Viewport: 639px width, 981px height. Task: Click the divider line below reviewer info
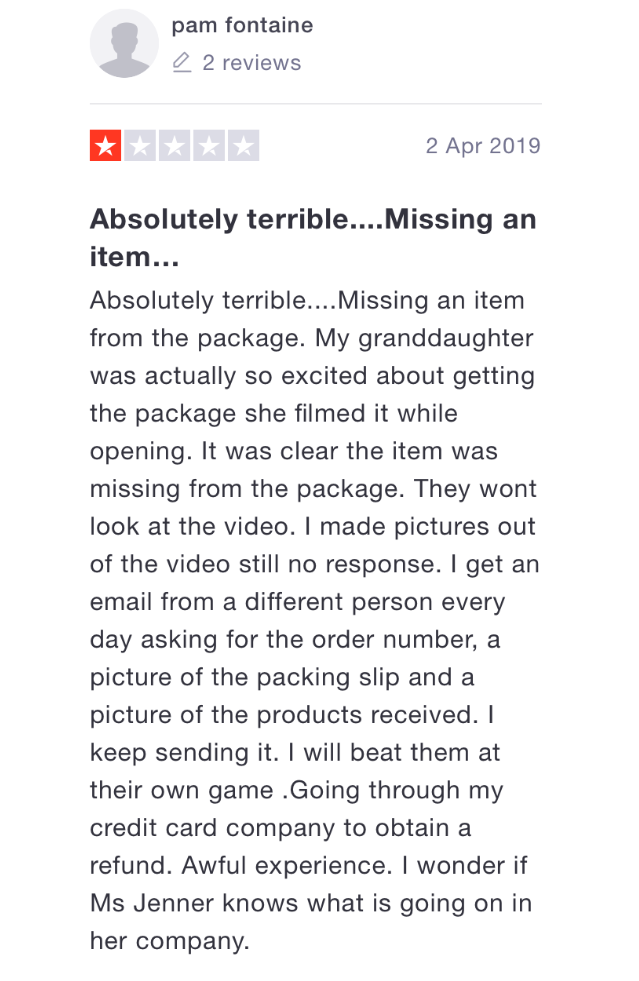point(315,104)
